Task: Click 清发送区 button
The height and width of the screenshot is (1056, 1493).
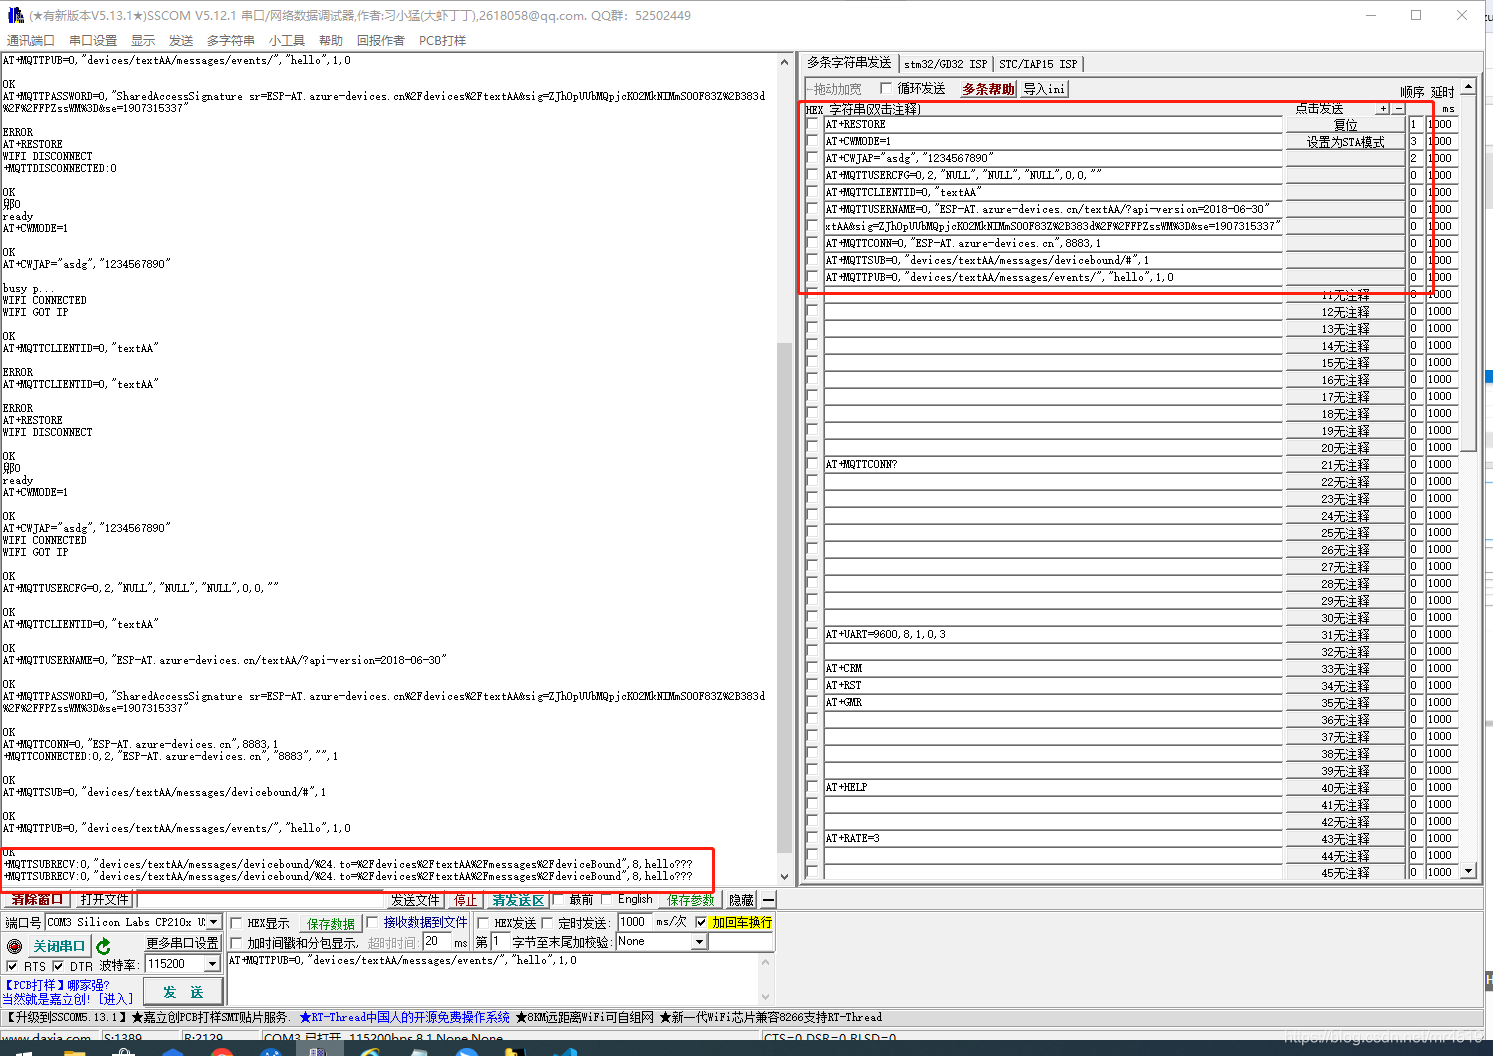Action: (x=518, y=900)
